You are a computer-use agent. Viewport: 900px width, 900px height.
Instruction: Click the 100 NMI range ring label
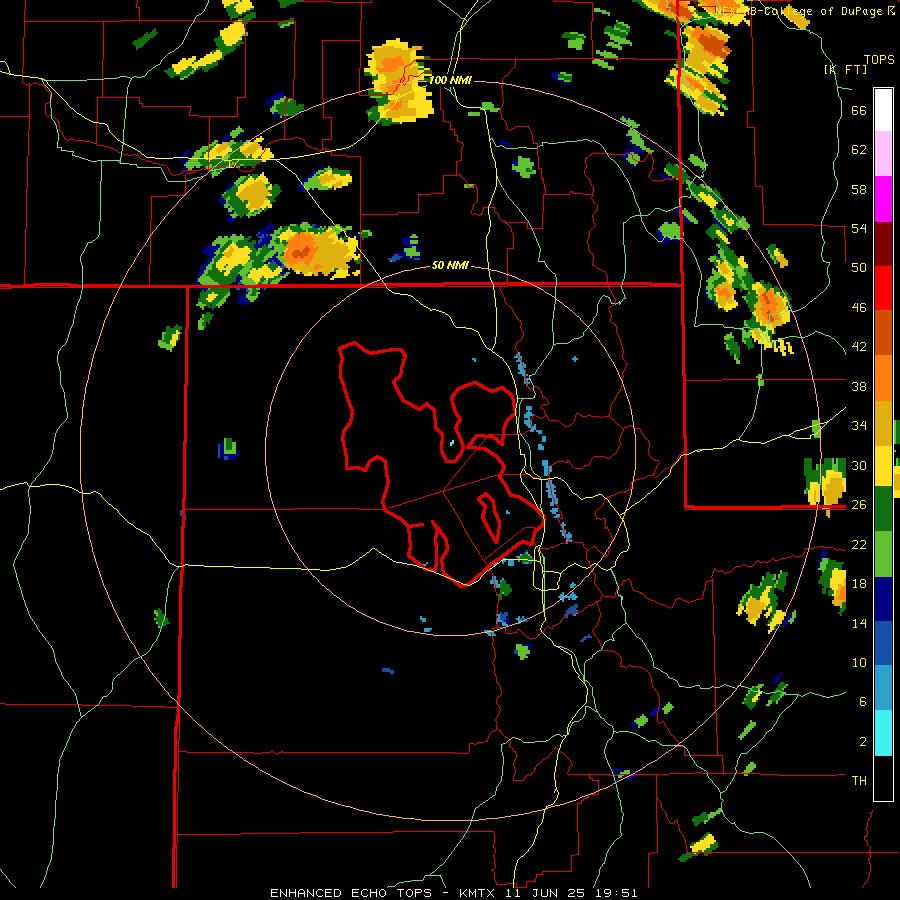(450, 80)
